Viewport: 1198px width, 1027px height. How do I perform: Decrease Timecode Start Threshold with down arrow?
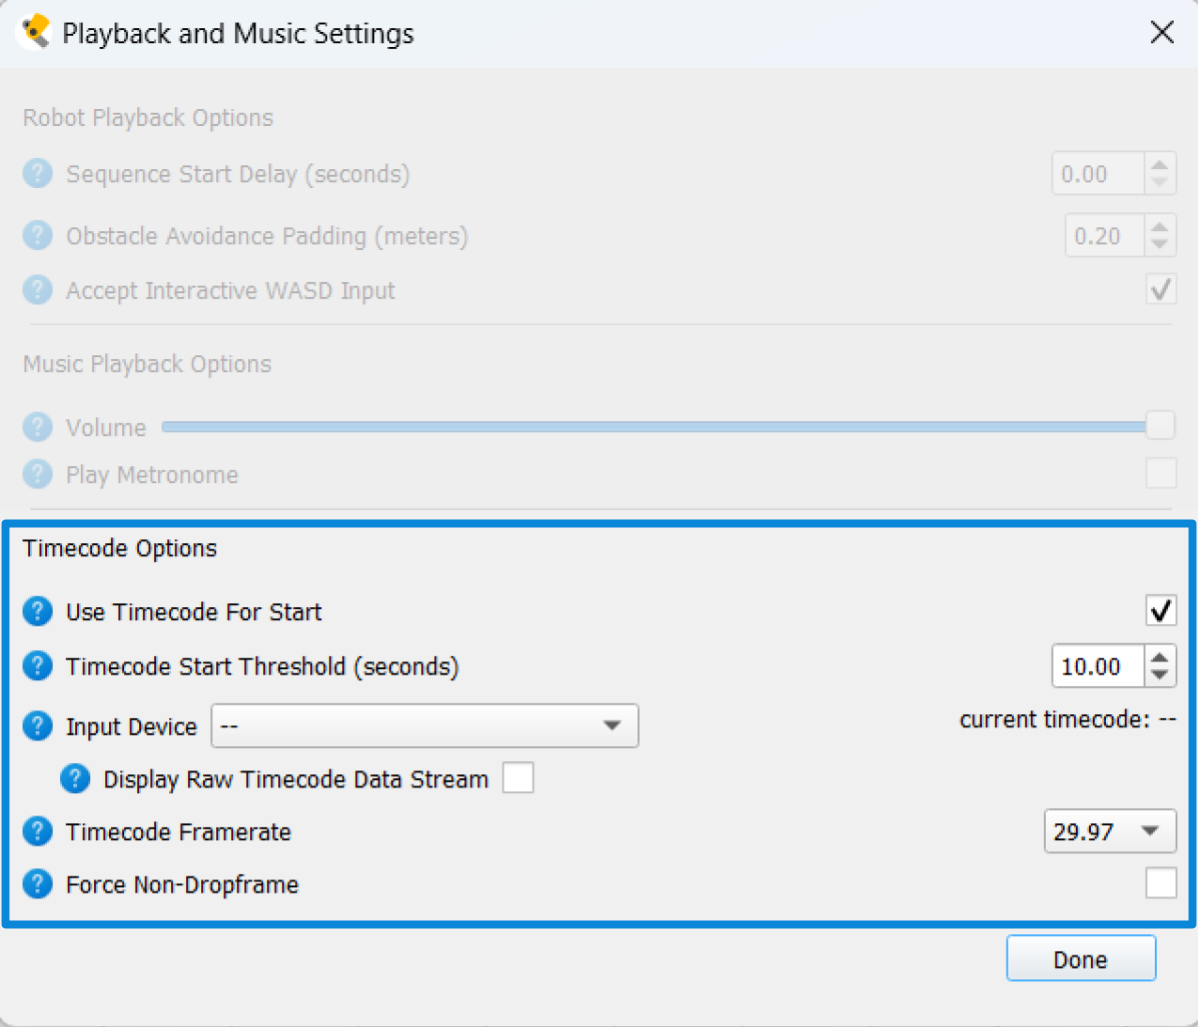point(1159,675)
